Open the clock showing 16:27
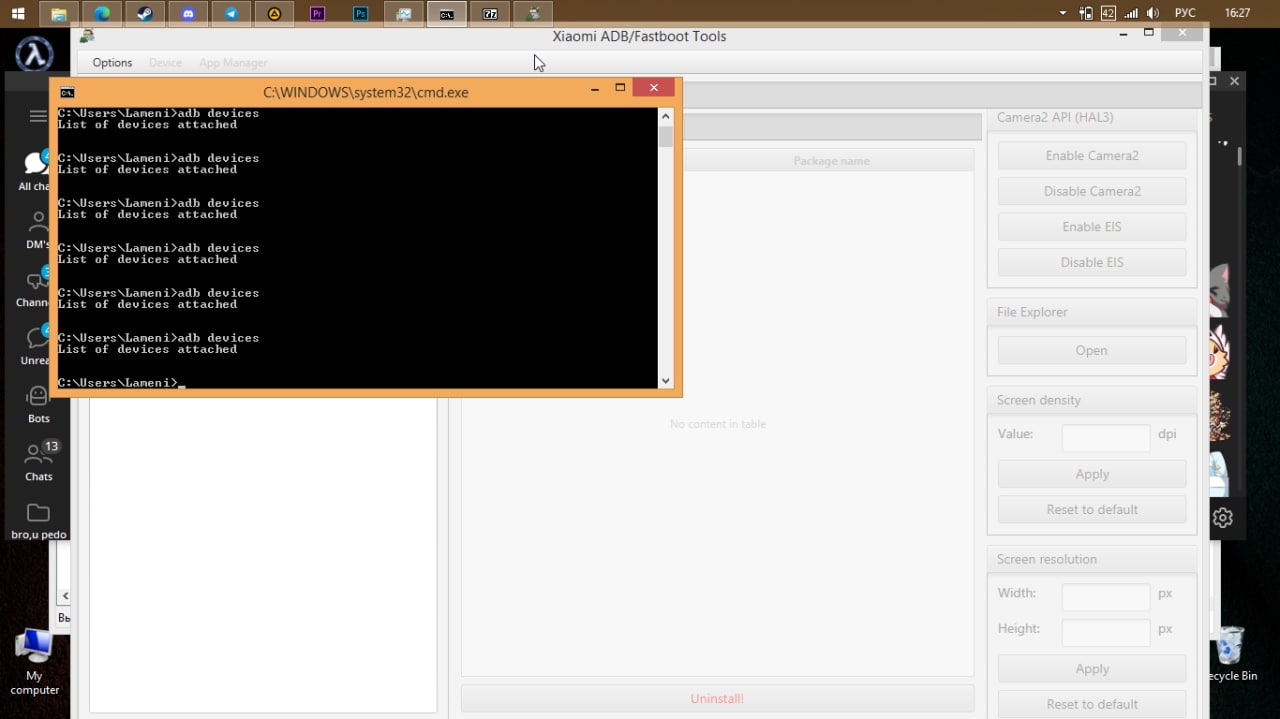The width and height of the screenshot is (1280, 719). pyautogui.click(x=1237, y=14)
